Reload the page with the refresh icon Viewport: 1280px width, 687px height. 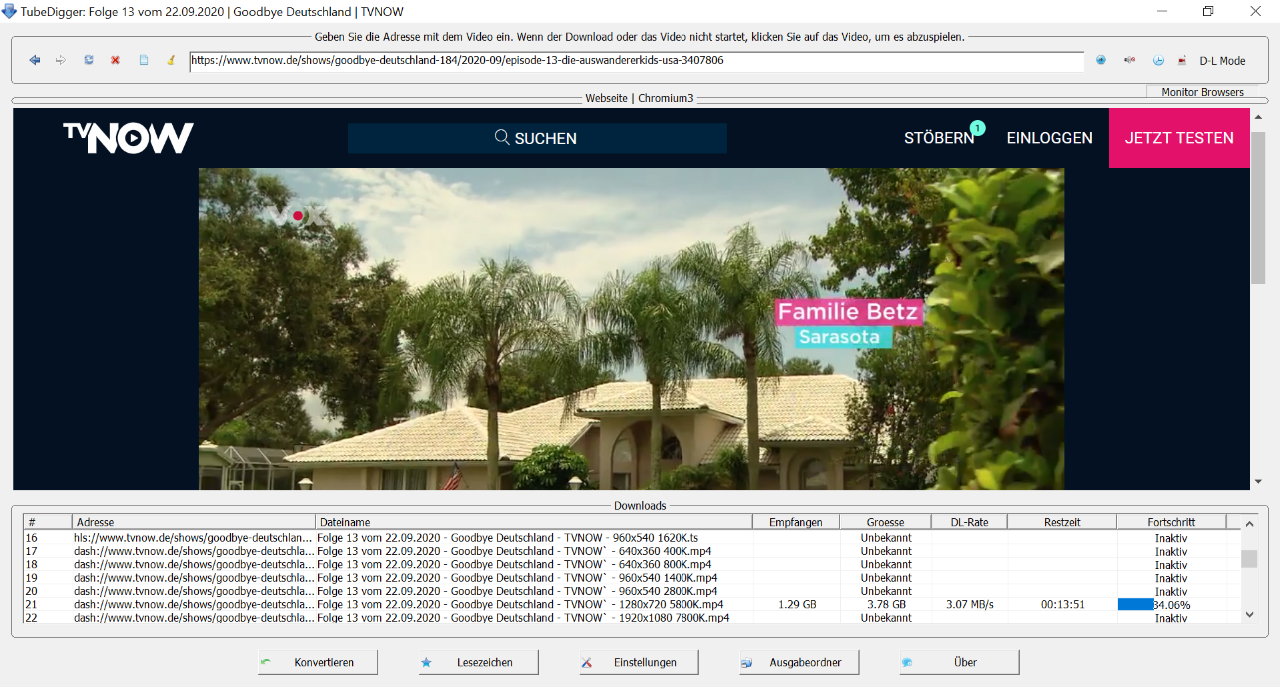[89, 60]
